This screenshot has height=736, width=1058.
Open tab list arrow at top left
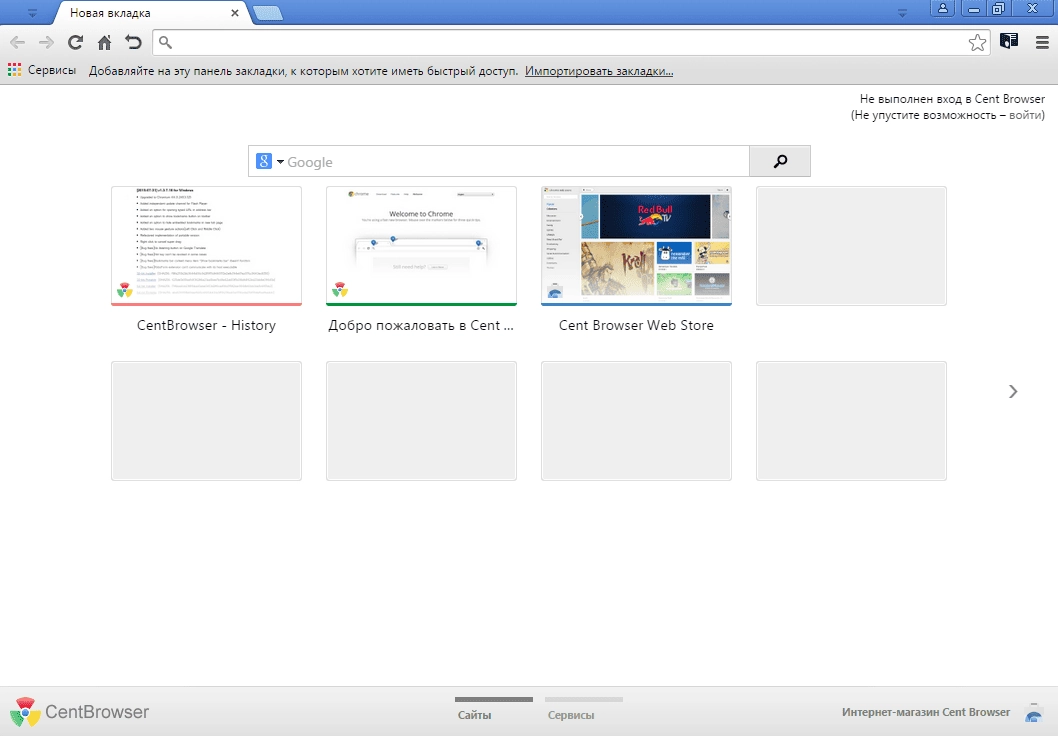pyautogui.click(x=32, y=13)
